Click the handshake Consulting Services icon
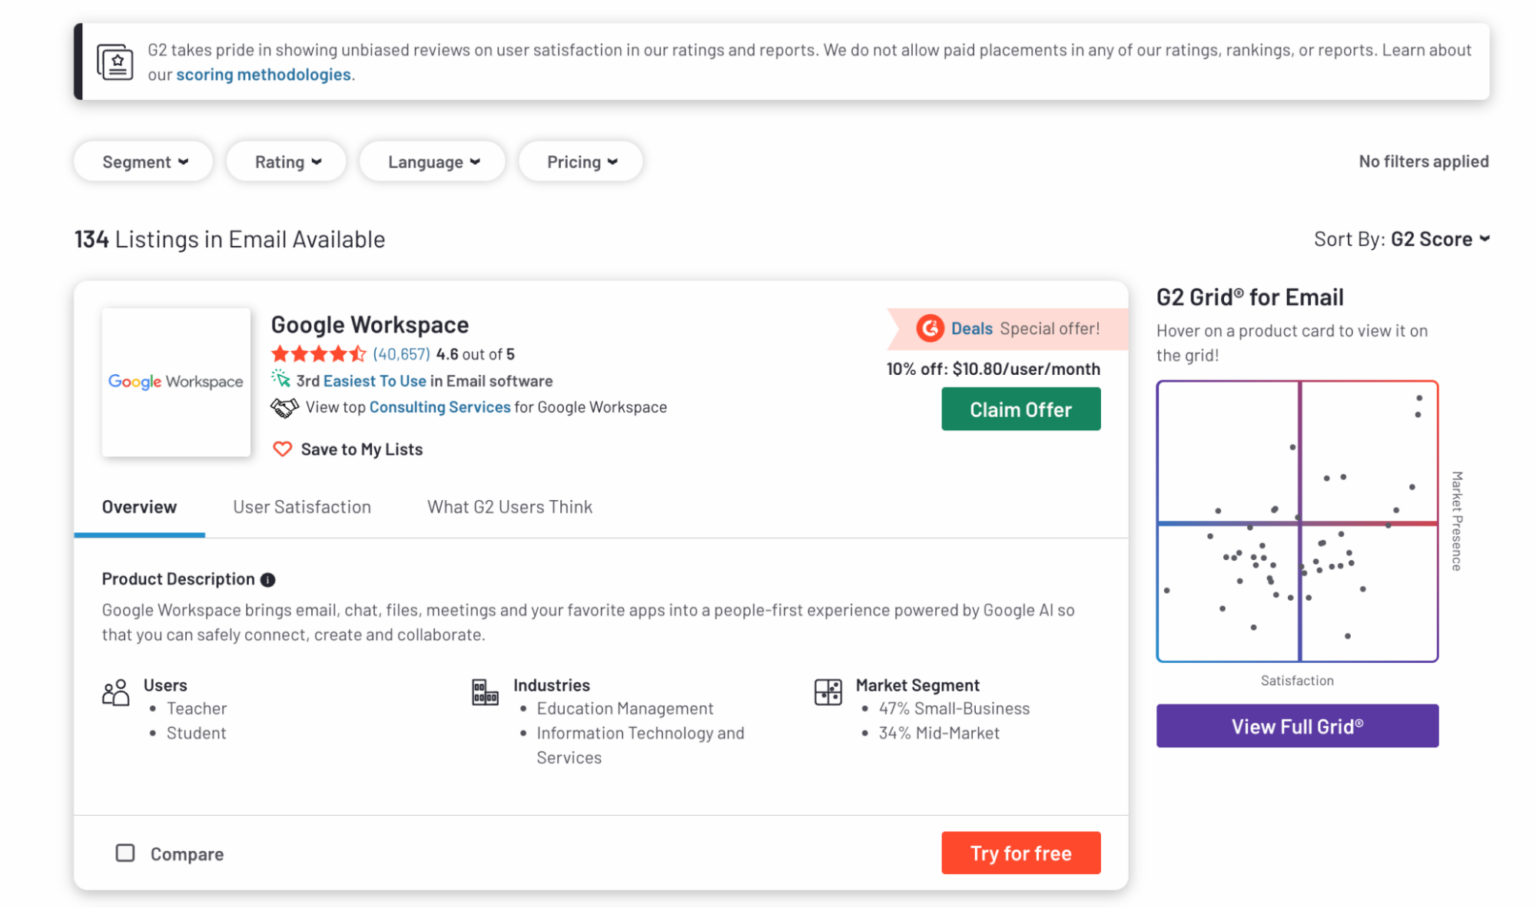The image size is (1536, 908). click(x=284, y=407)
